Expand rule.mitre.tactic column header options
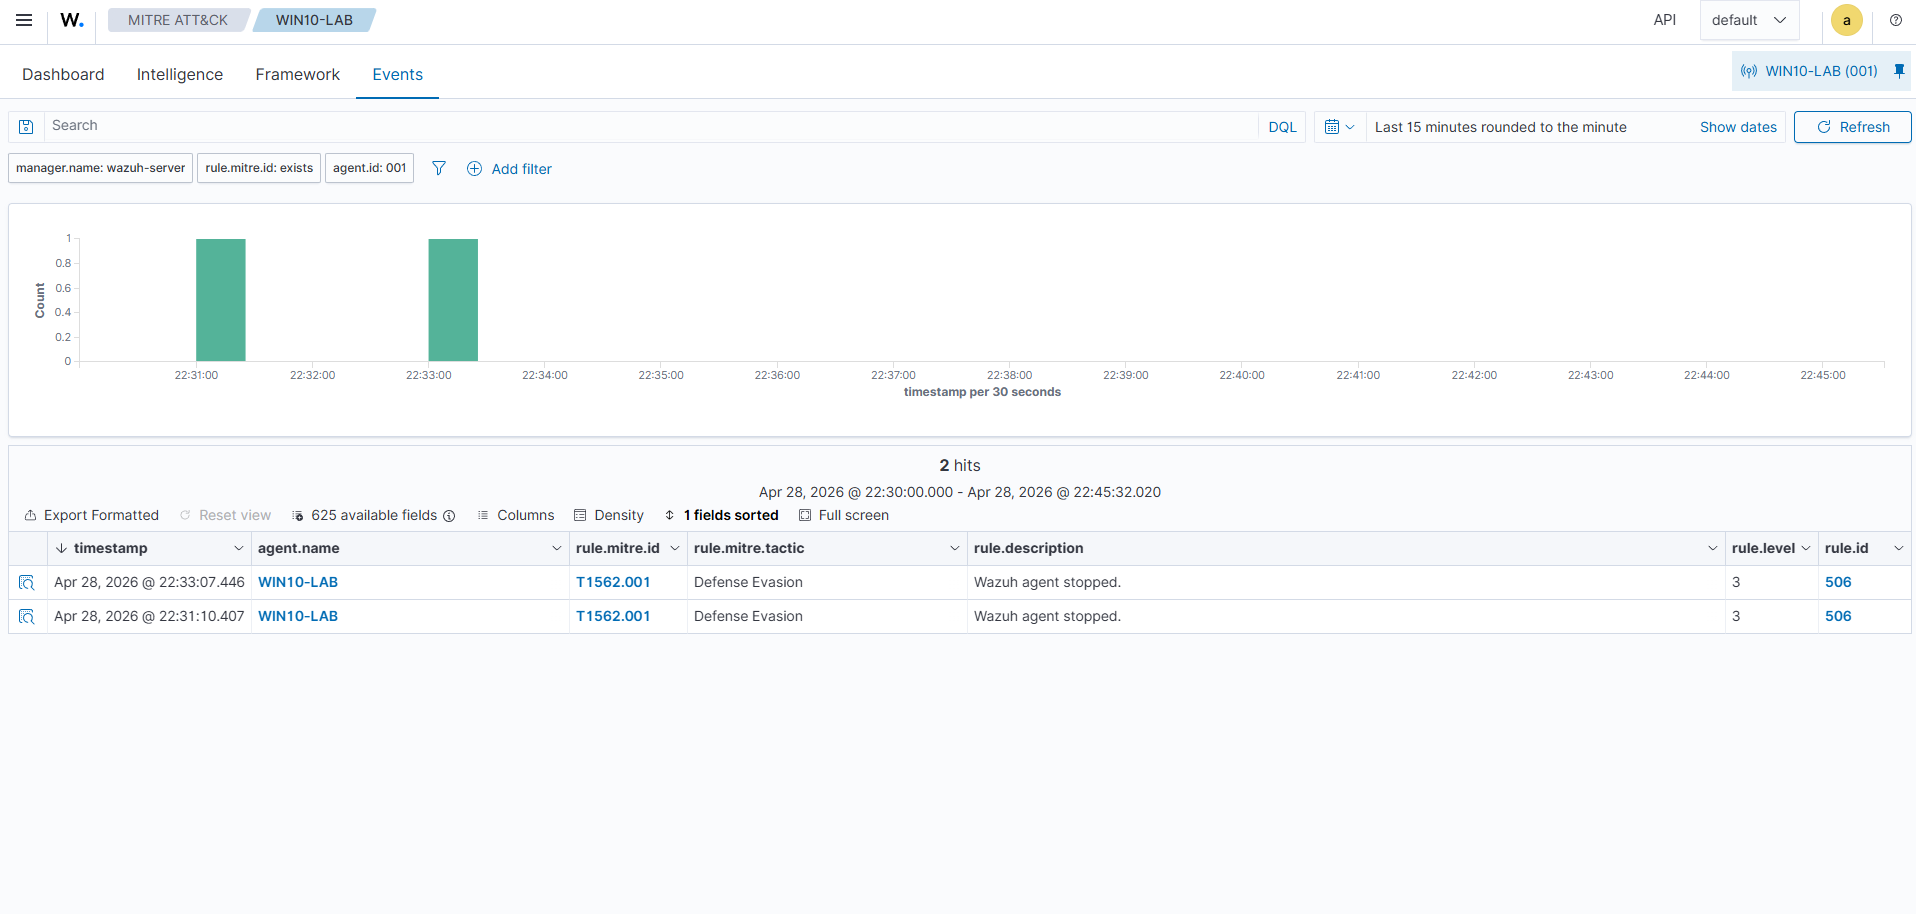This screenshot has width=1916, height=914. click(x=955, y=548)
